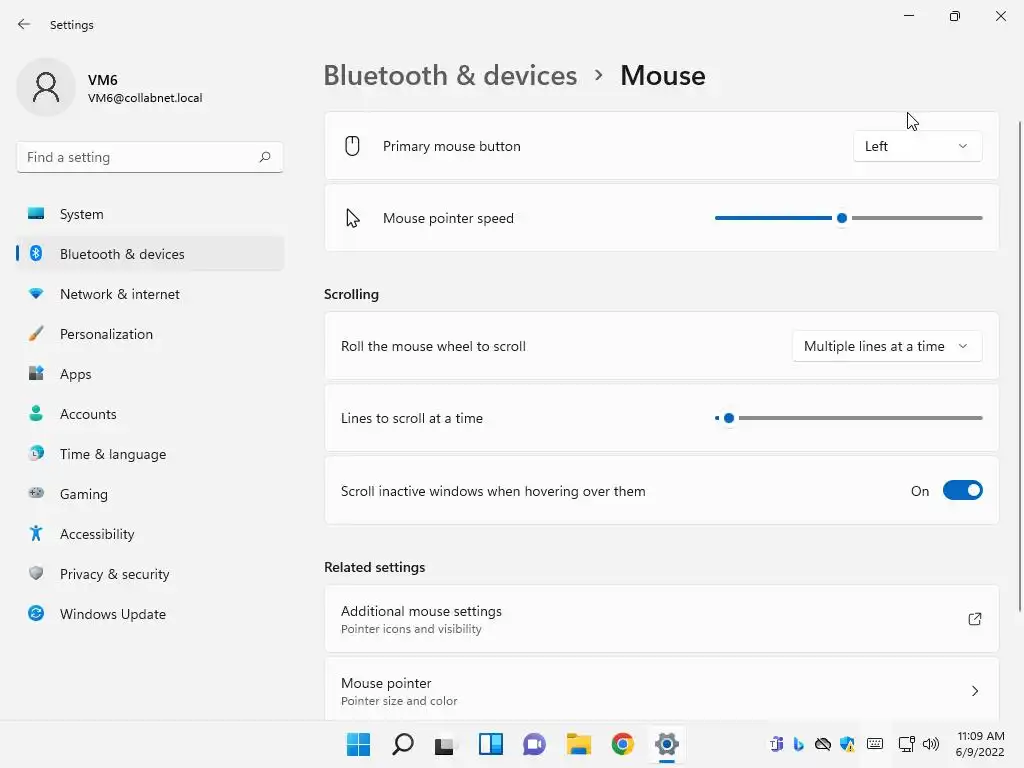Image resolution: width=1024 pixels, height=768 pixels.
Task: Click the Accessibility icon in sidebar
Action: (x=36, y=534)
